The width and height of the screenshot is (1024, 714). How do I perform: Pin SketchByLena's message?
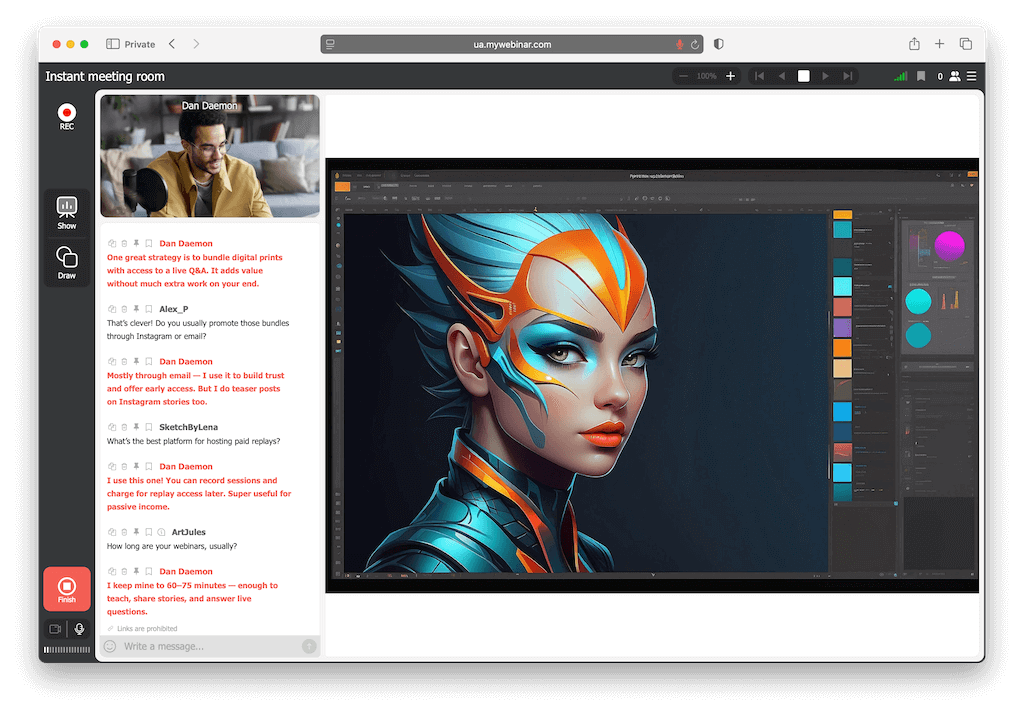136,427
